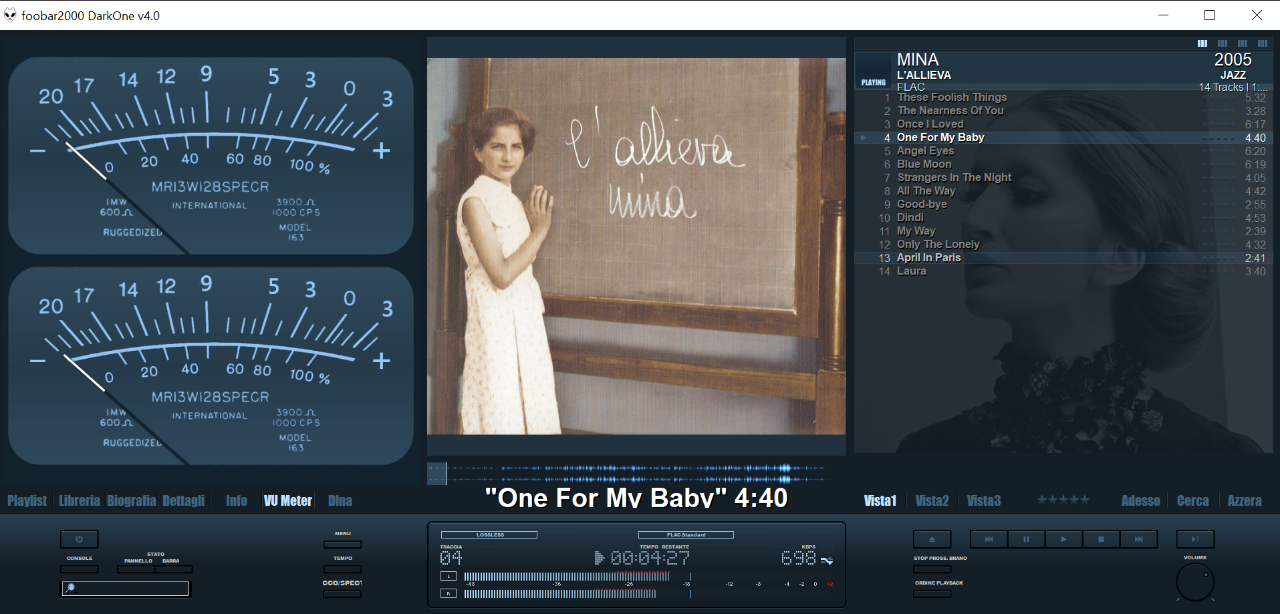
Task: Click the 00:04:27 remaining time display
Action: [650, 558]
